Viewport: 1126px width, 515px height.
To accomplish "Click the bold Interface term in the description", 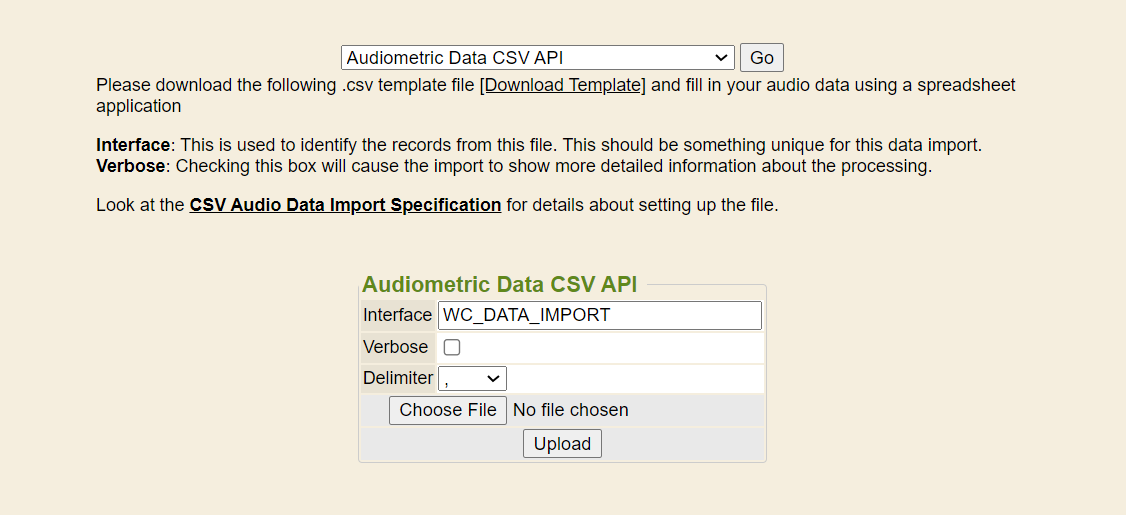I will click(x=133, y=145).
